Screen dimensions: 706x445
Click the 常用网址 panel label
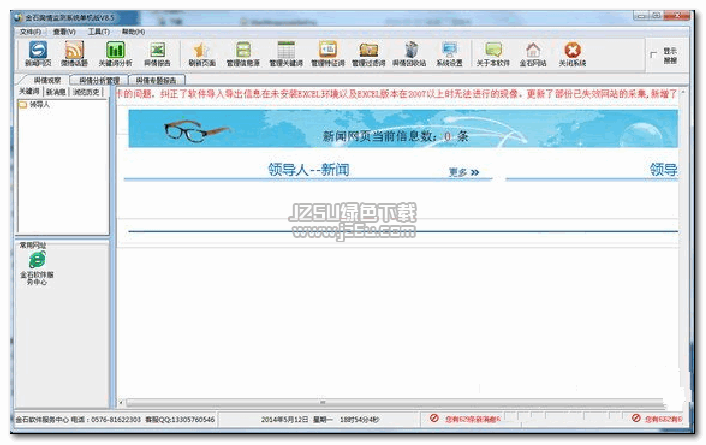pyautogui.click(x=32, y=245)
